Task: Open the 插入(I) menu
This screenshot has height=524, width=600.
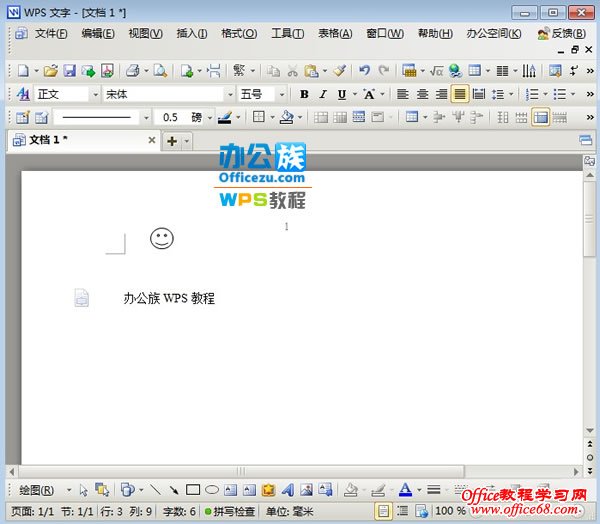Action: click(x=192, y=34)
